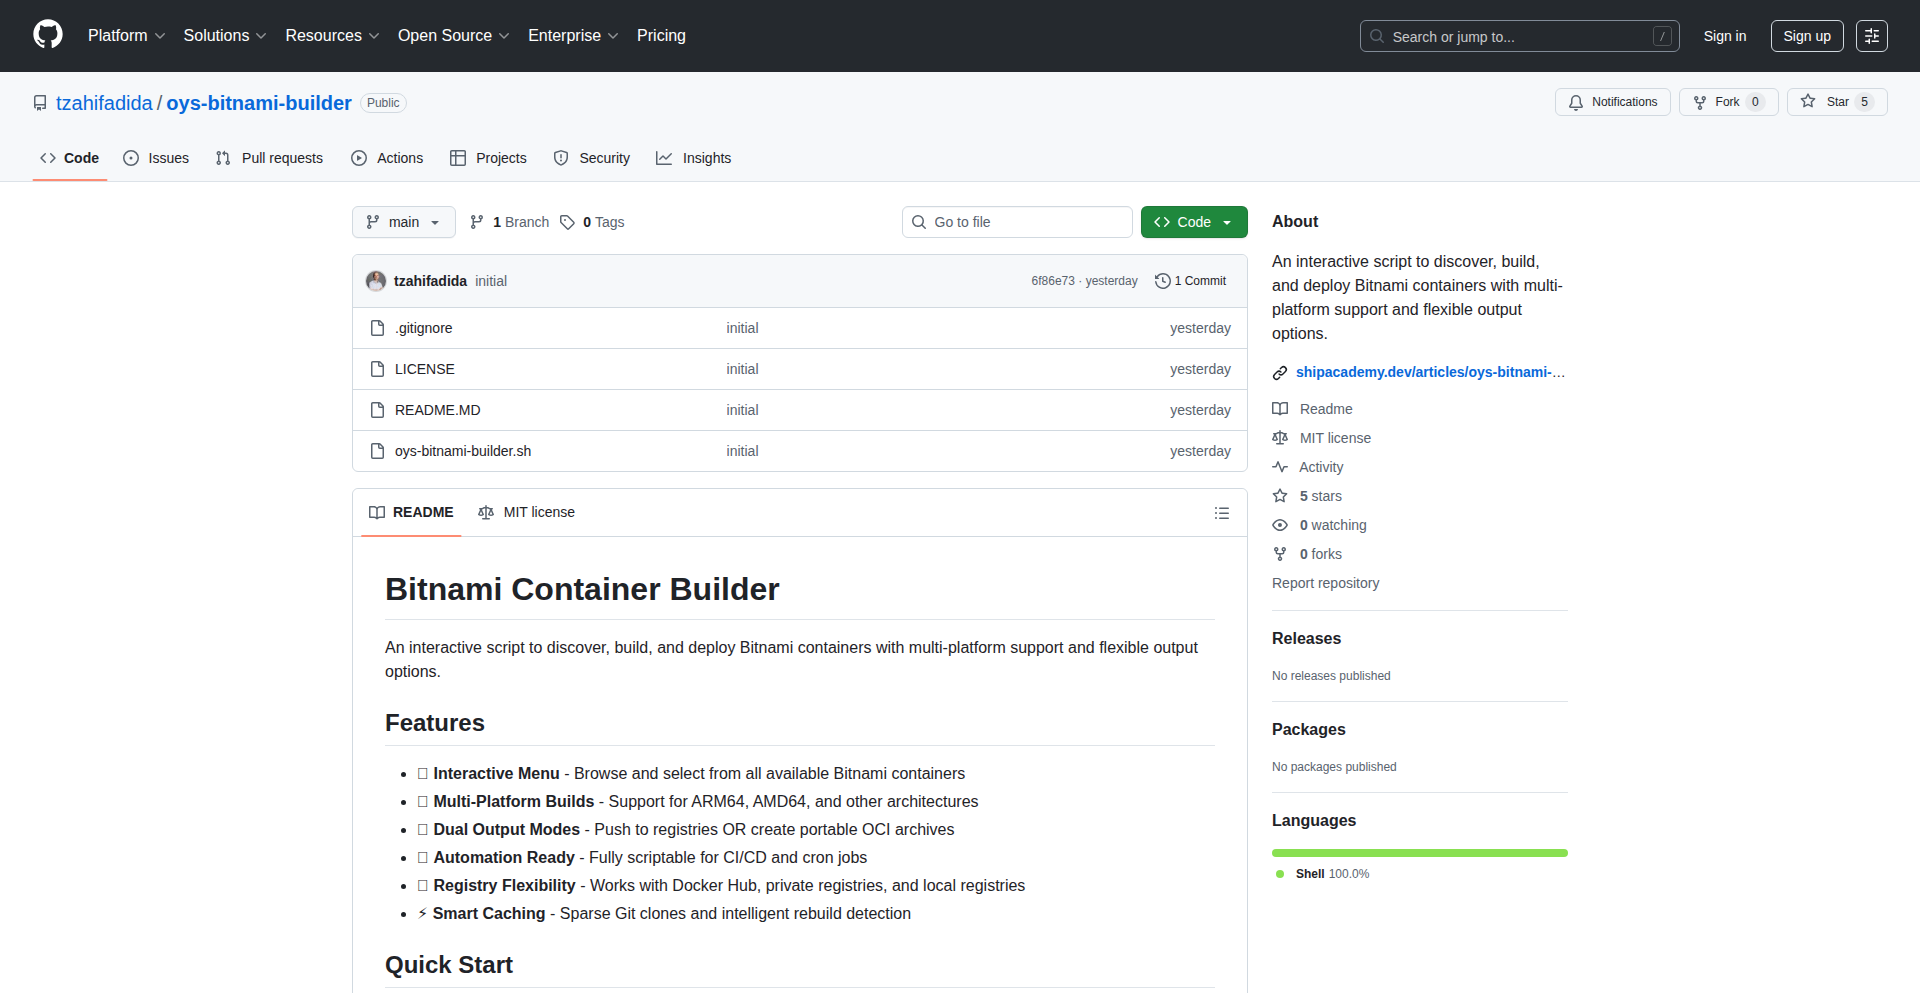Viewport: 1920px width, 993px height.
Task: Open oys-bitnami-builder.sh file
Action: (463, 451)
